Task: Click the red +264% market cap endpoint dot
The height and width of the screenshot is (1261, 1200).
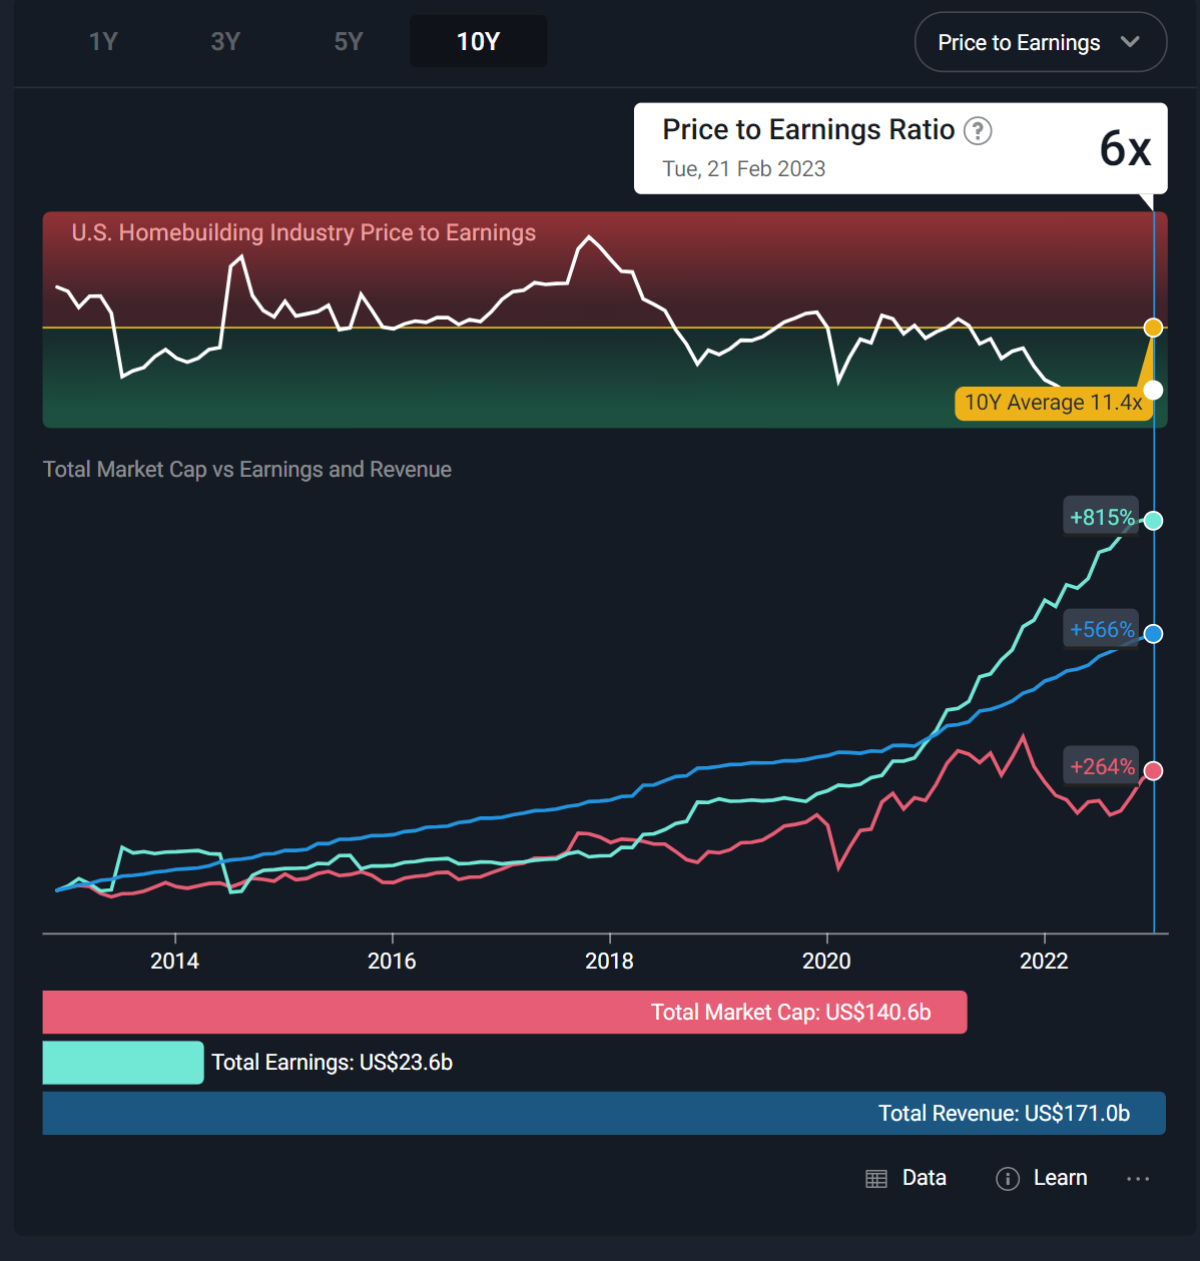Action: point(1153,770)
